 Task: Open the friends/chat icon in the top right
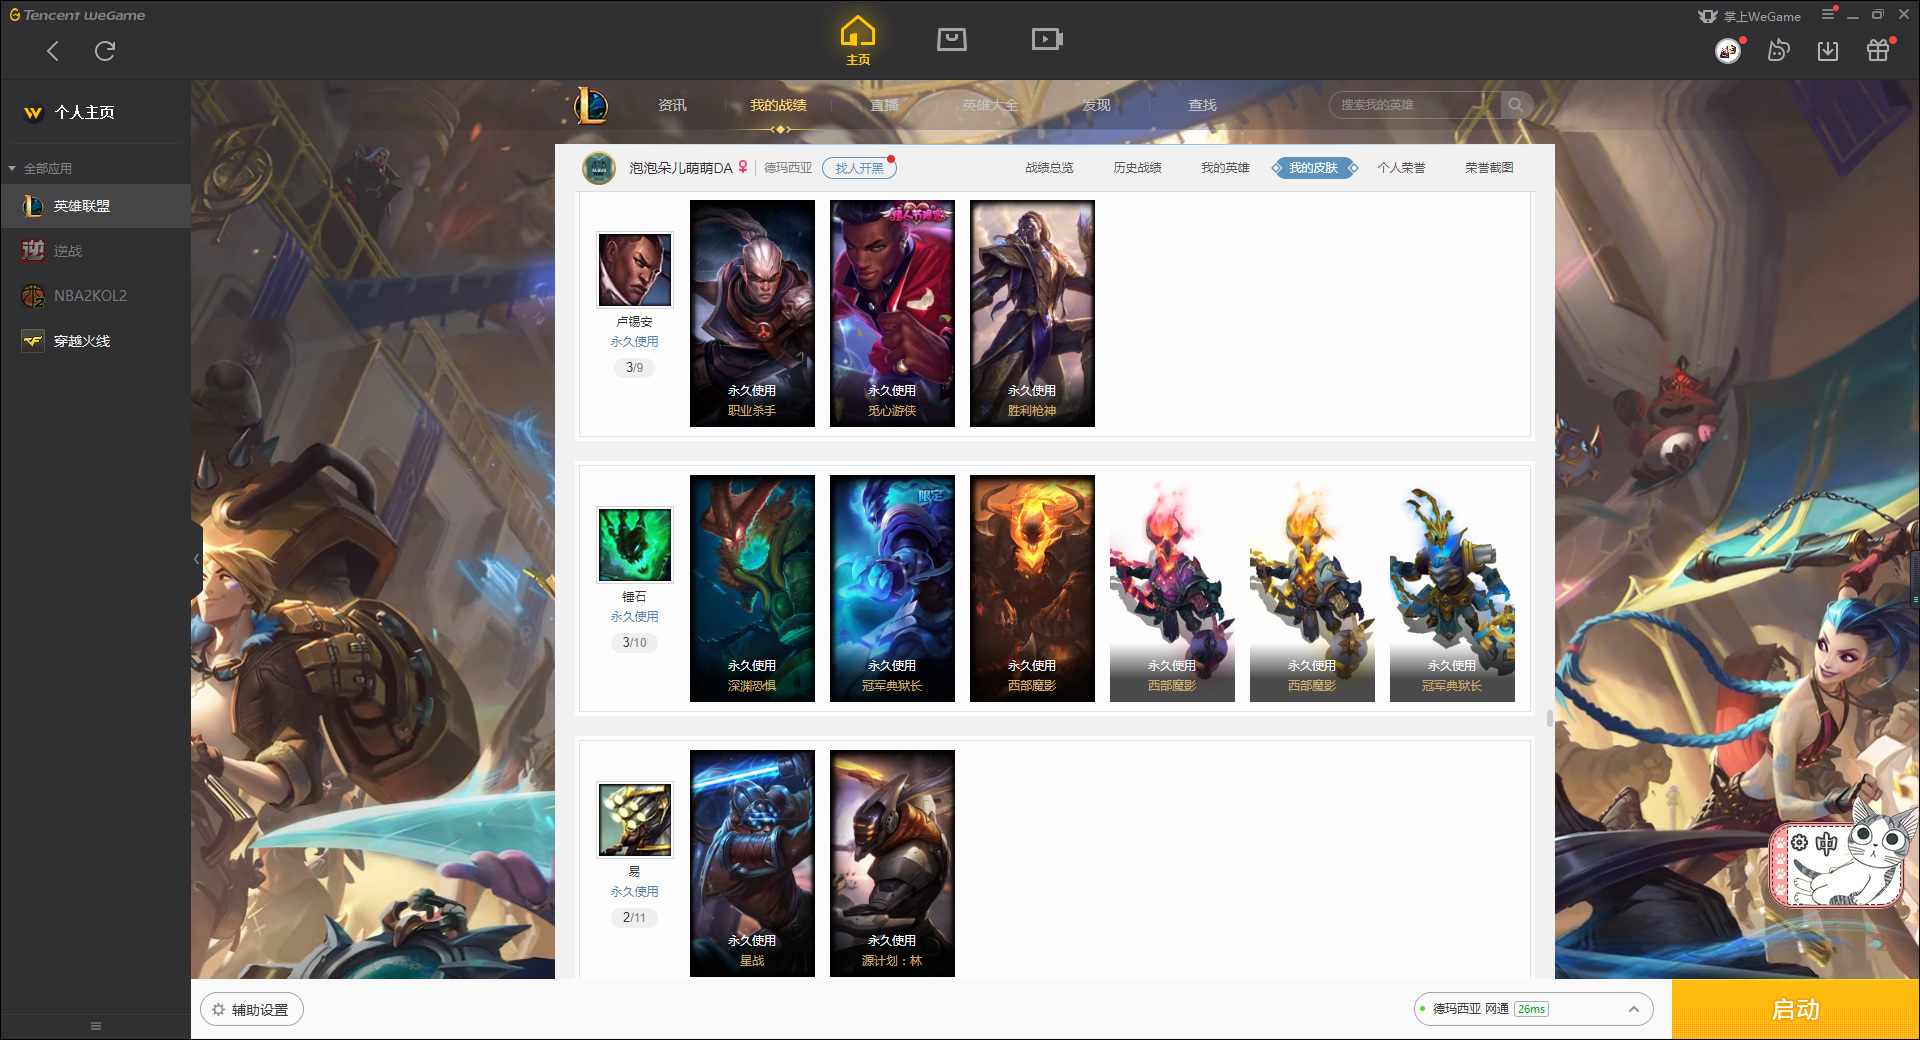1778,50
